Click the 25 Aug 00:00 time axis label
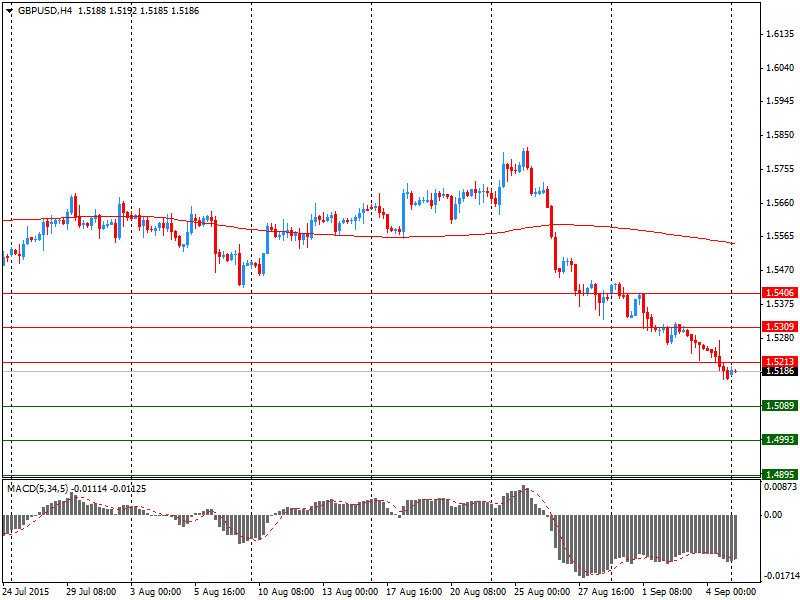This screenshot has width=800, height=600. coord(542,592)
